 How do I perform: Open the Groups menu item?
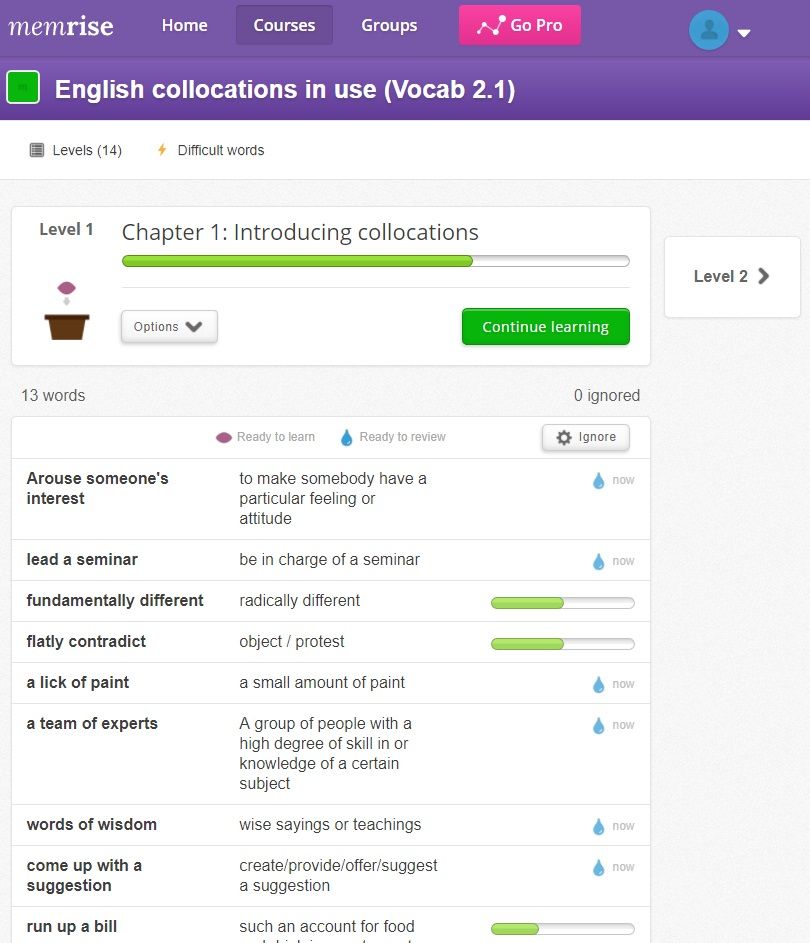[389, 26]
